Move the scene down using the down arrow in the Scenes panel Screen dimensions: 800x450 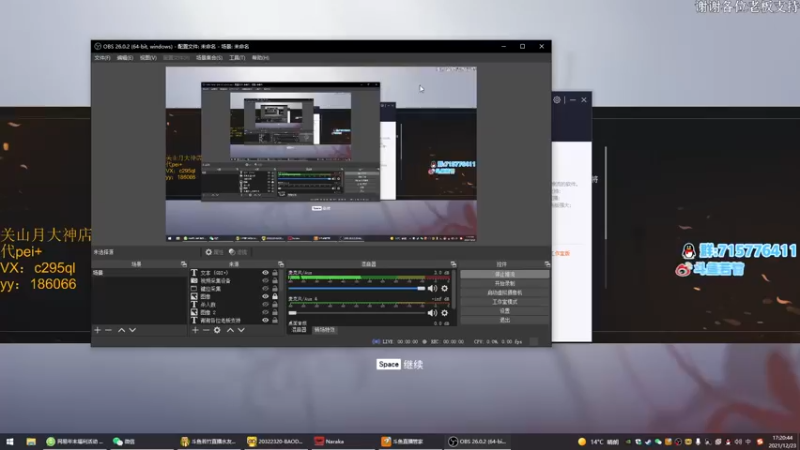click(x=133, y=330)
